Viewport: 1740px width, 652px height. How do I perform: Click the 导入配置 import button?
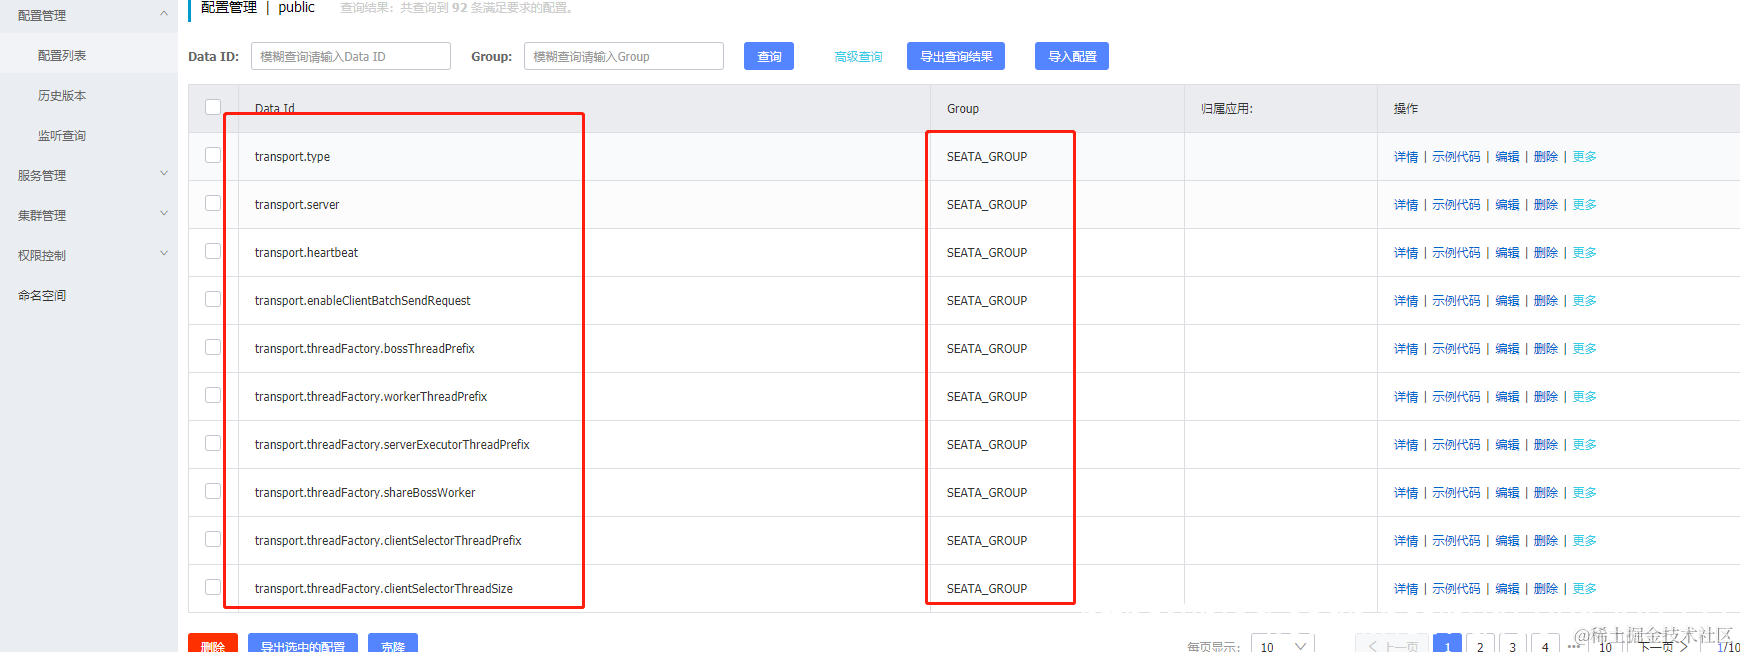[1072, 56]
